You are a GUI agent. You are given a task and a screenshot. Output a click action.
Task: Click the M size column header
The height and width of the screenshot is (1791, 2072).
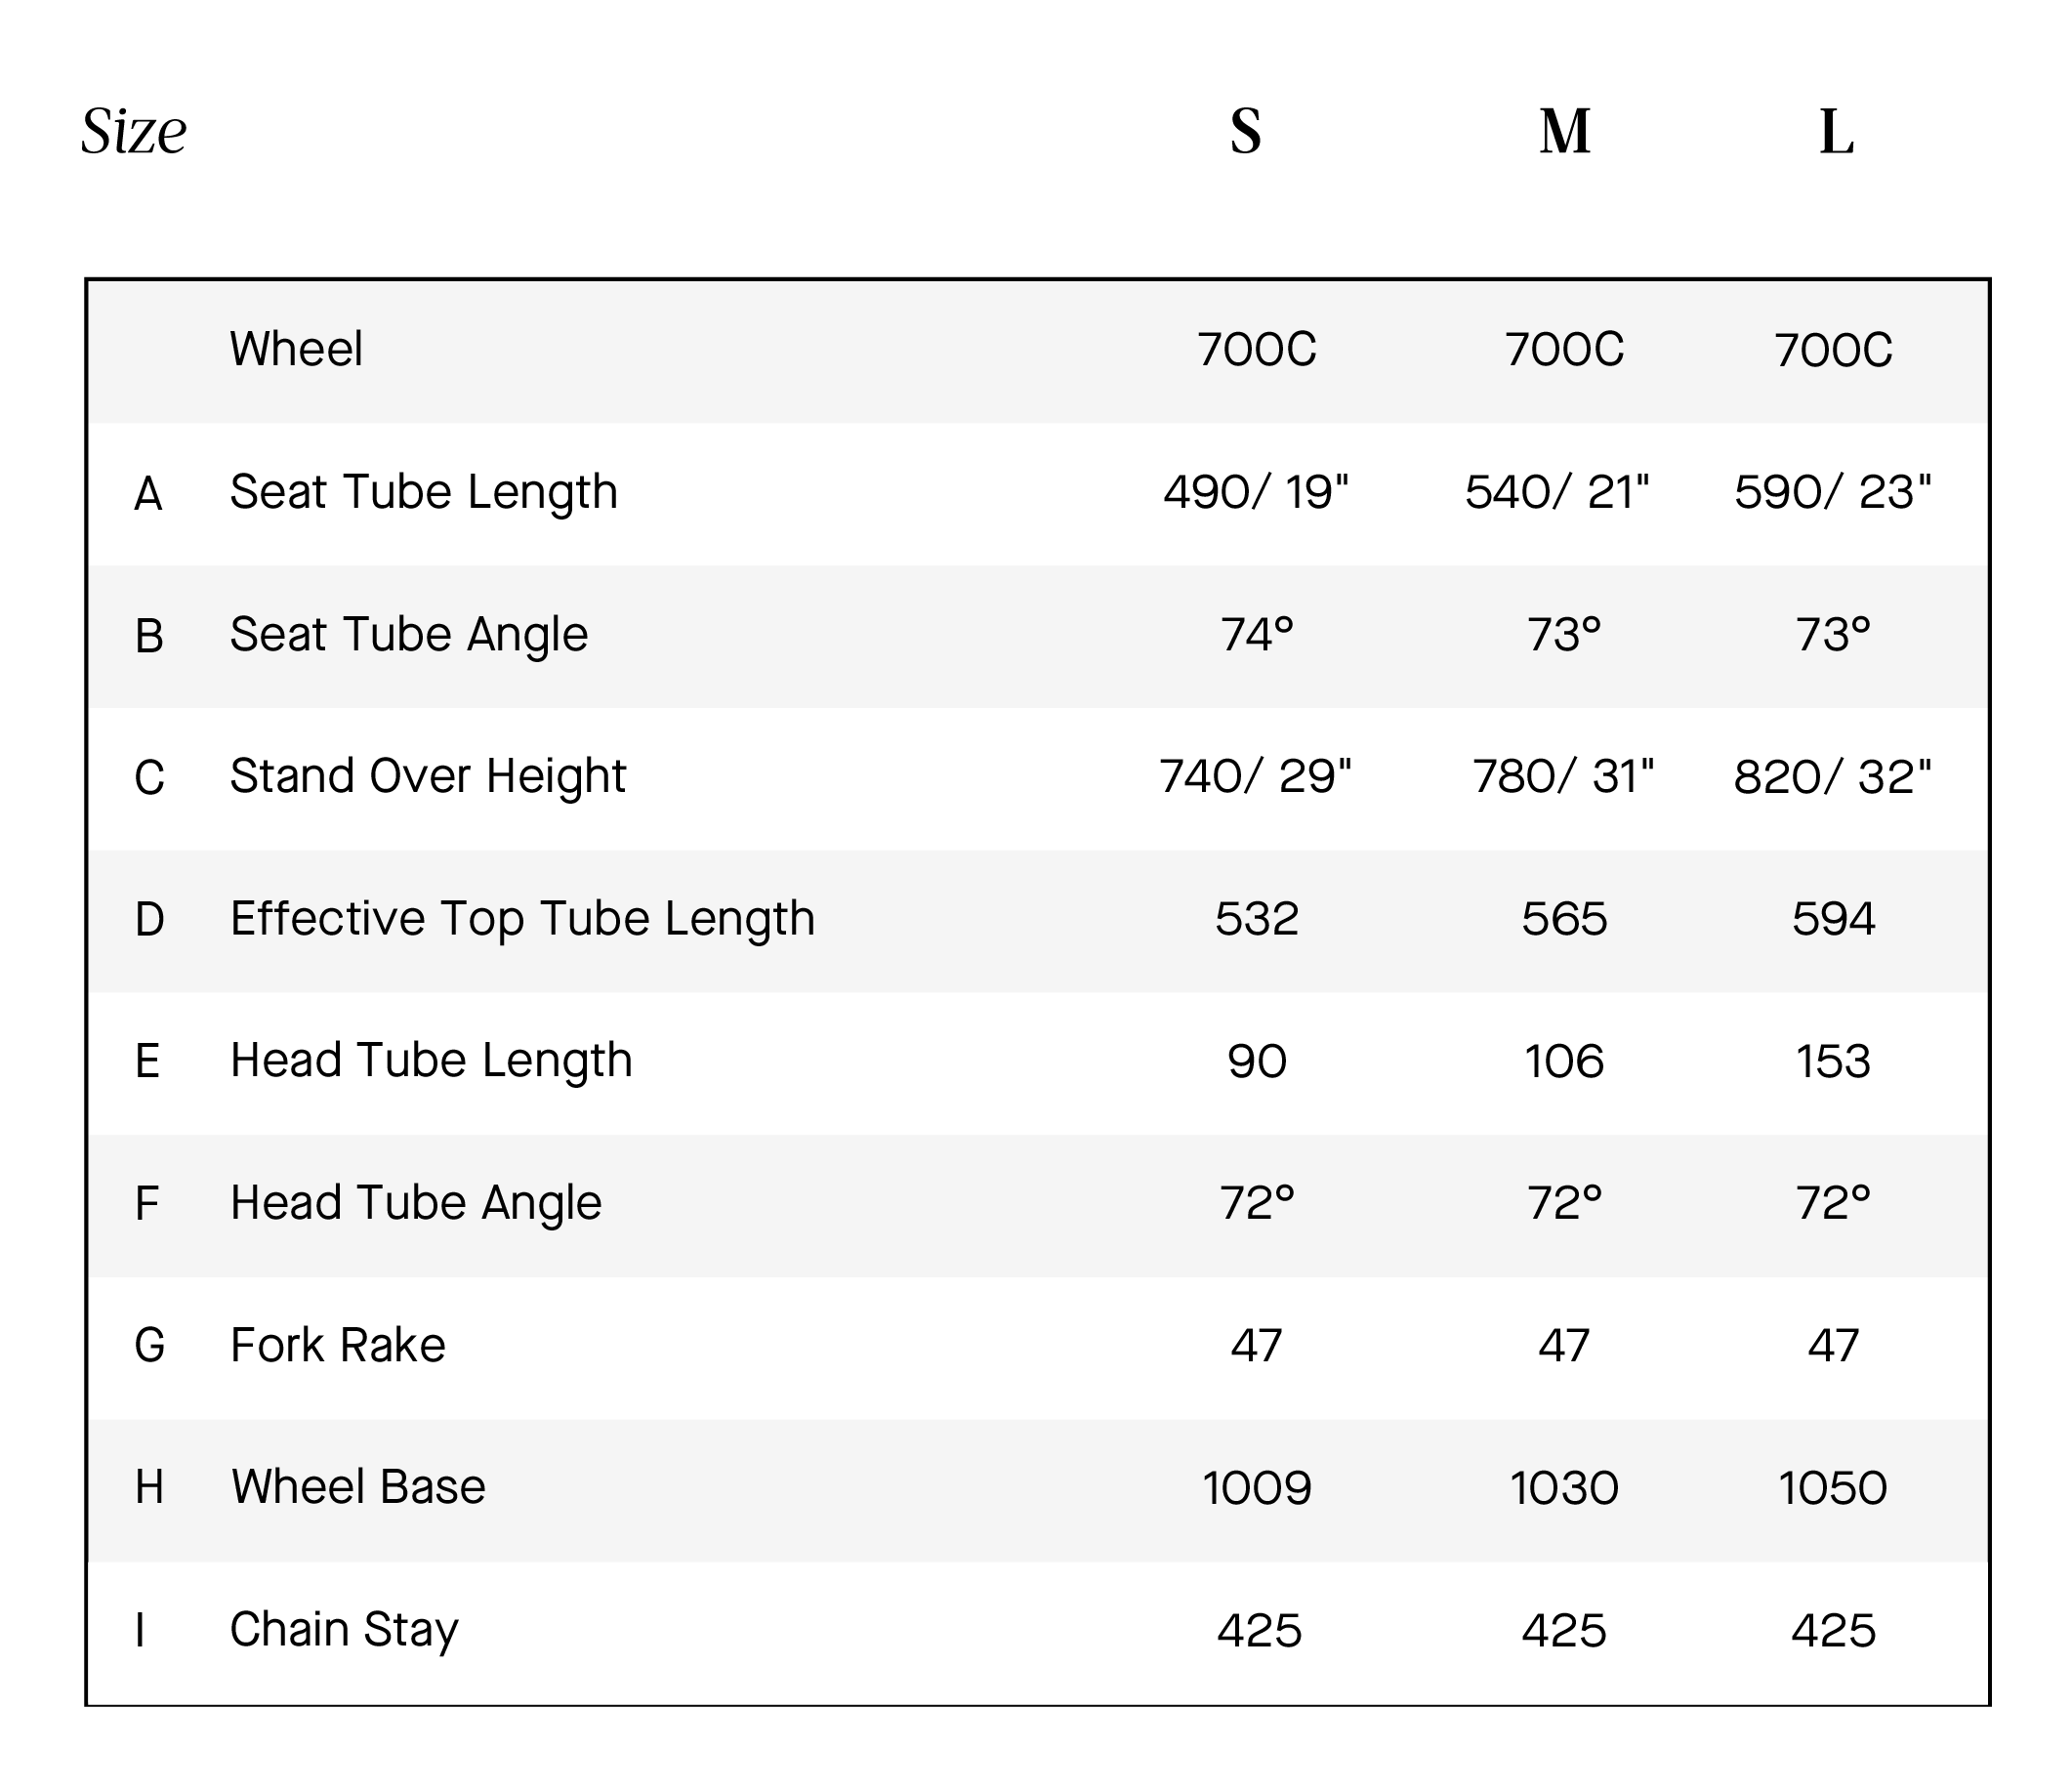[1564, 131]
